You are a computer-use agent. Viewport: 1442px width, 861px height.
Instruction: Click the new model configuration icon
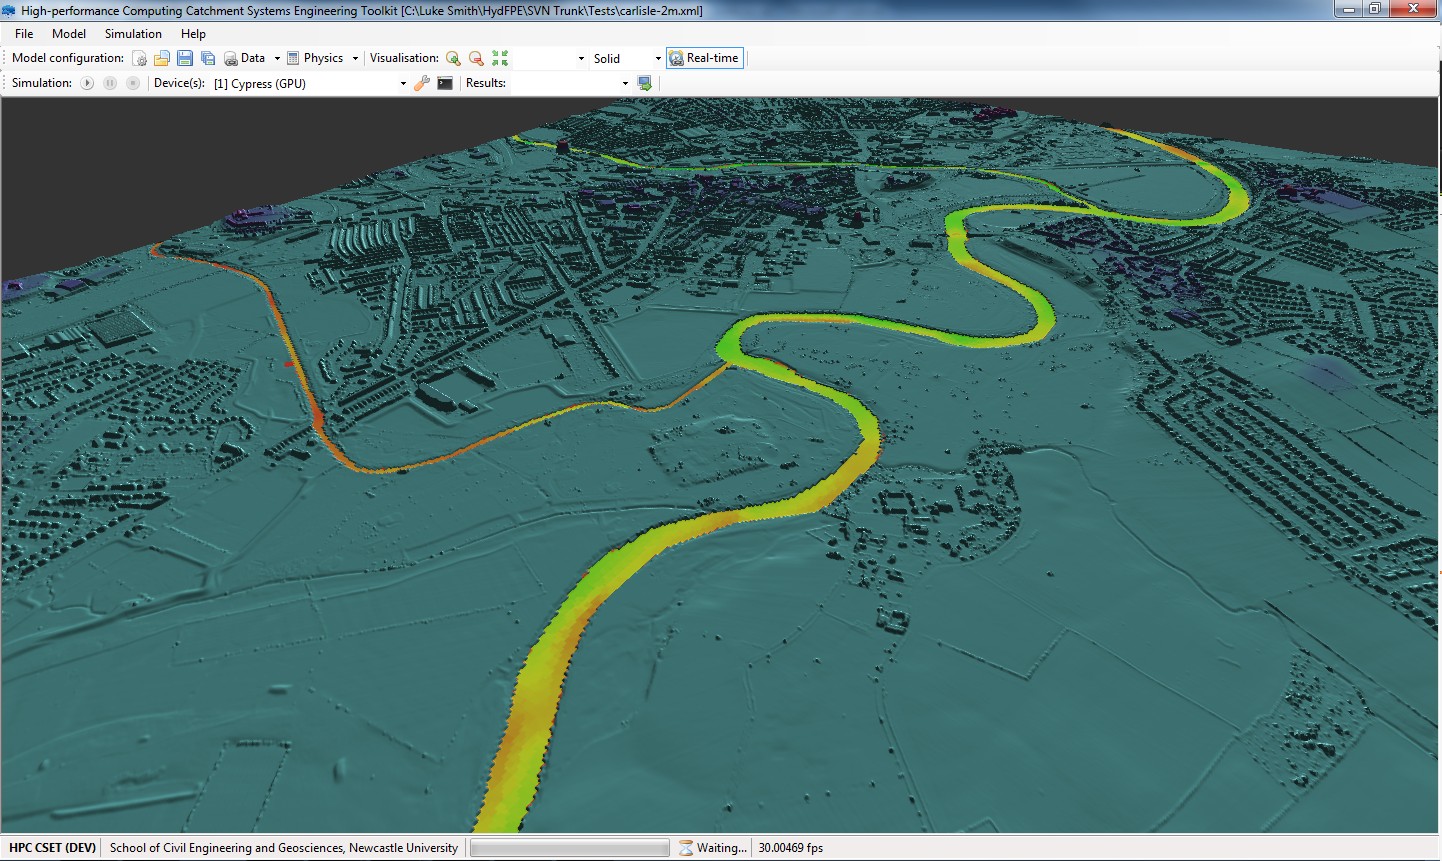click(x=140, y=59)
